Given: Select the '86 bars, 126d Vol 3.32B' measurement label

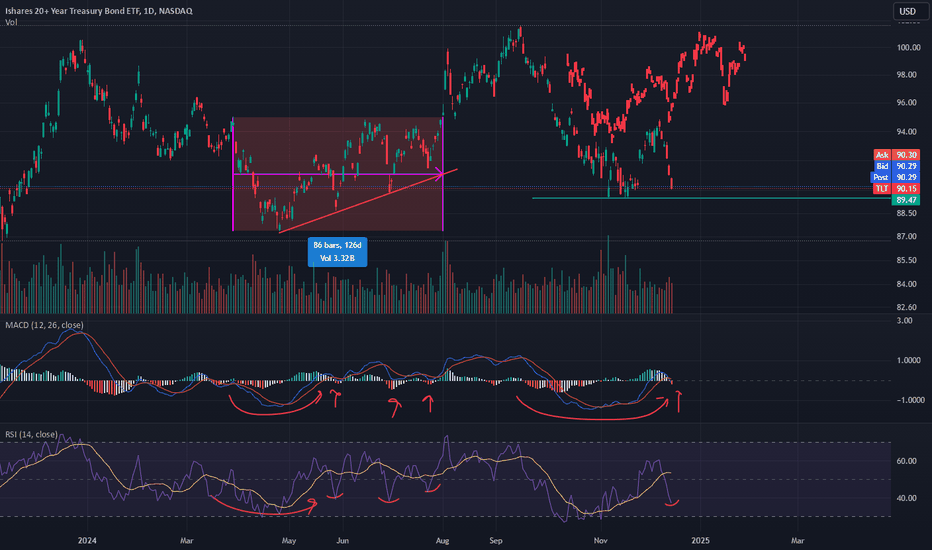Looking at the screenshot, I should pyautogui.click(x=337, y=252).
